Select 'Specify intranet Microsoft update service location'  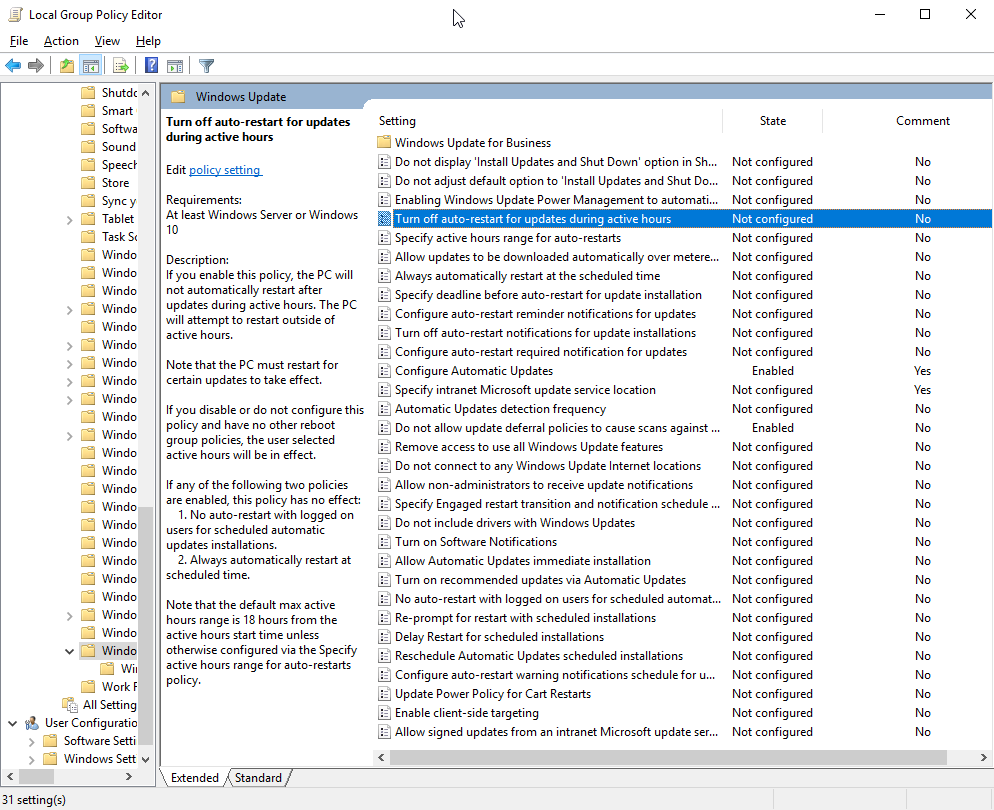(x=525, y=390)
